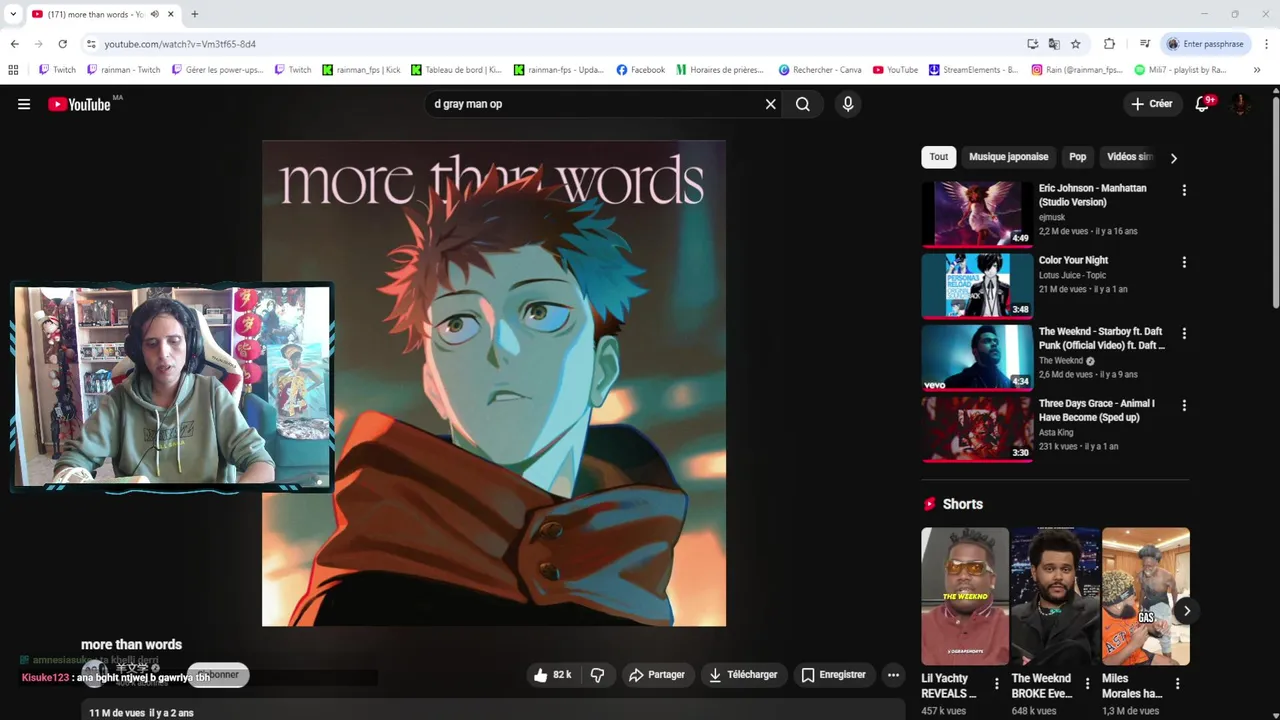Select the Tout filter chip

click(x=939, y=157)
